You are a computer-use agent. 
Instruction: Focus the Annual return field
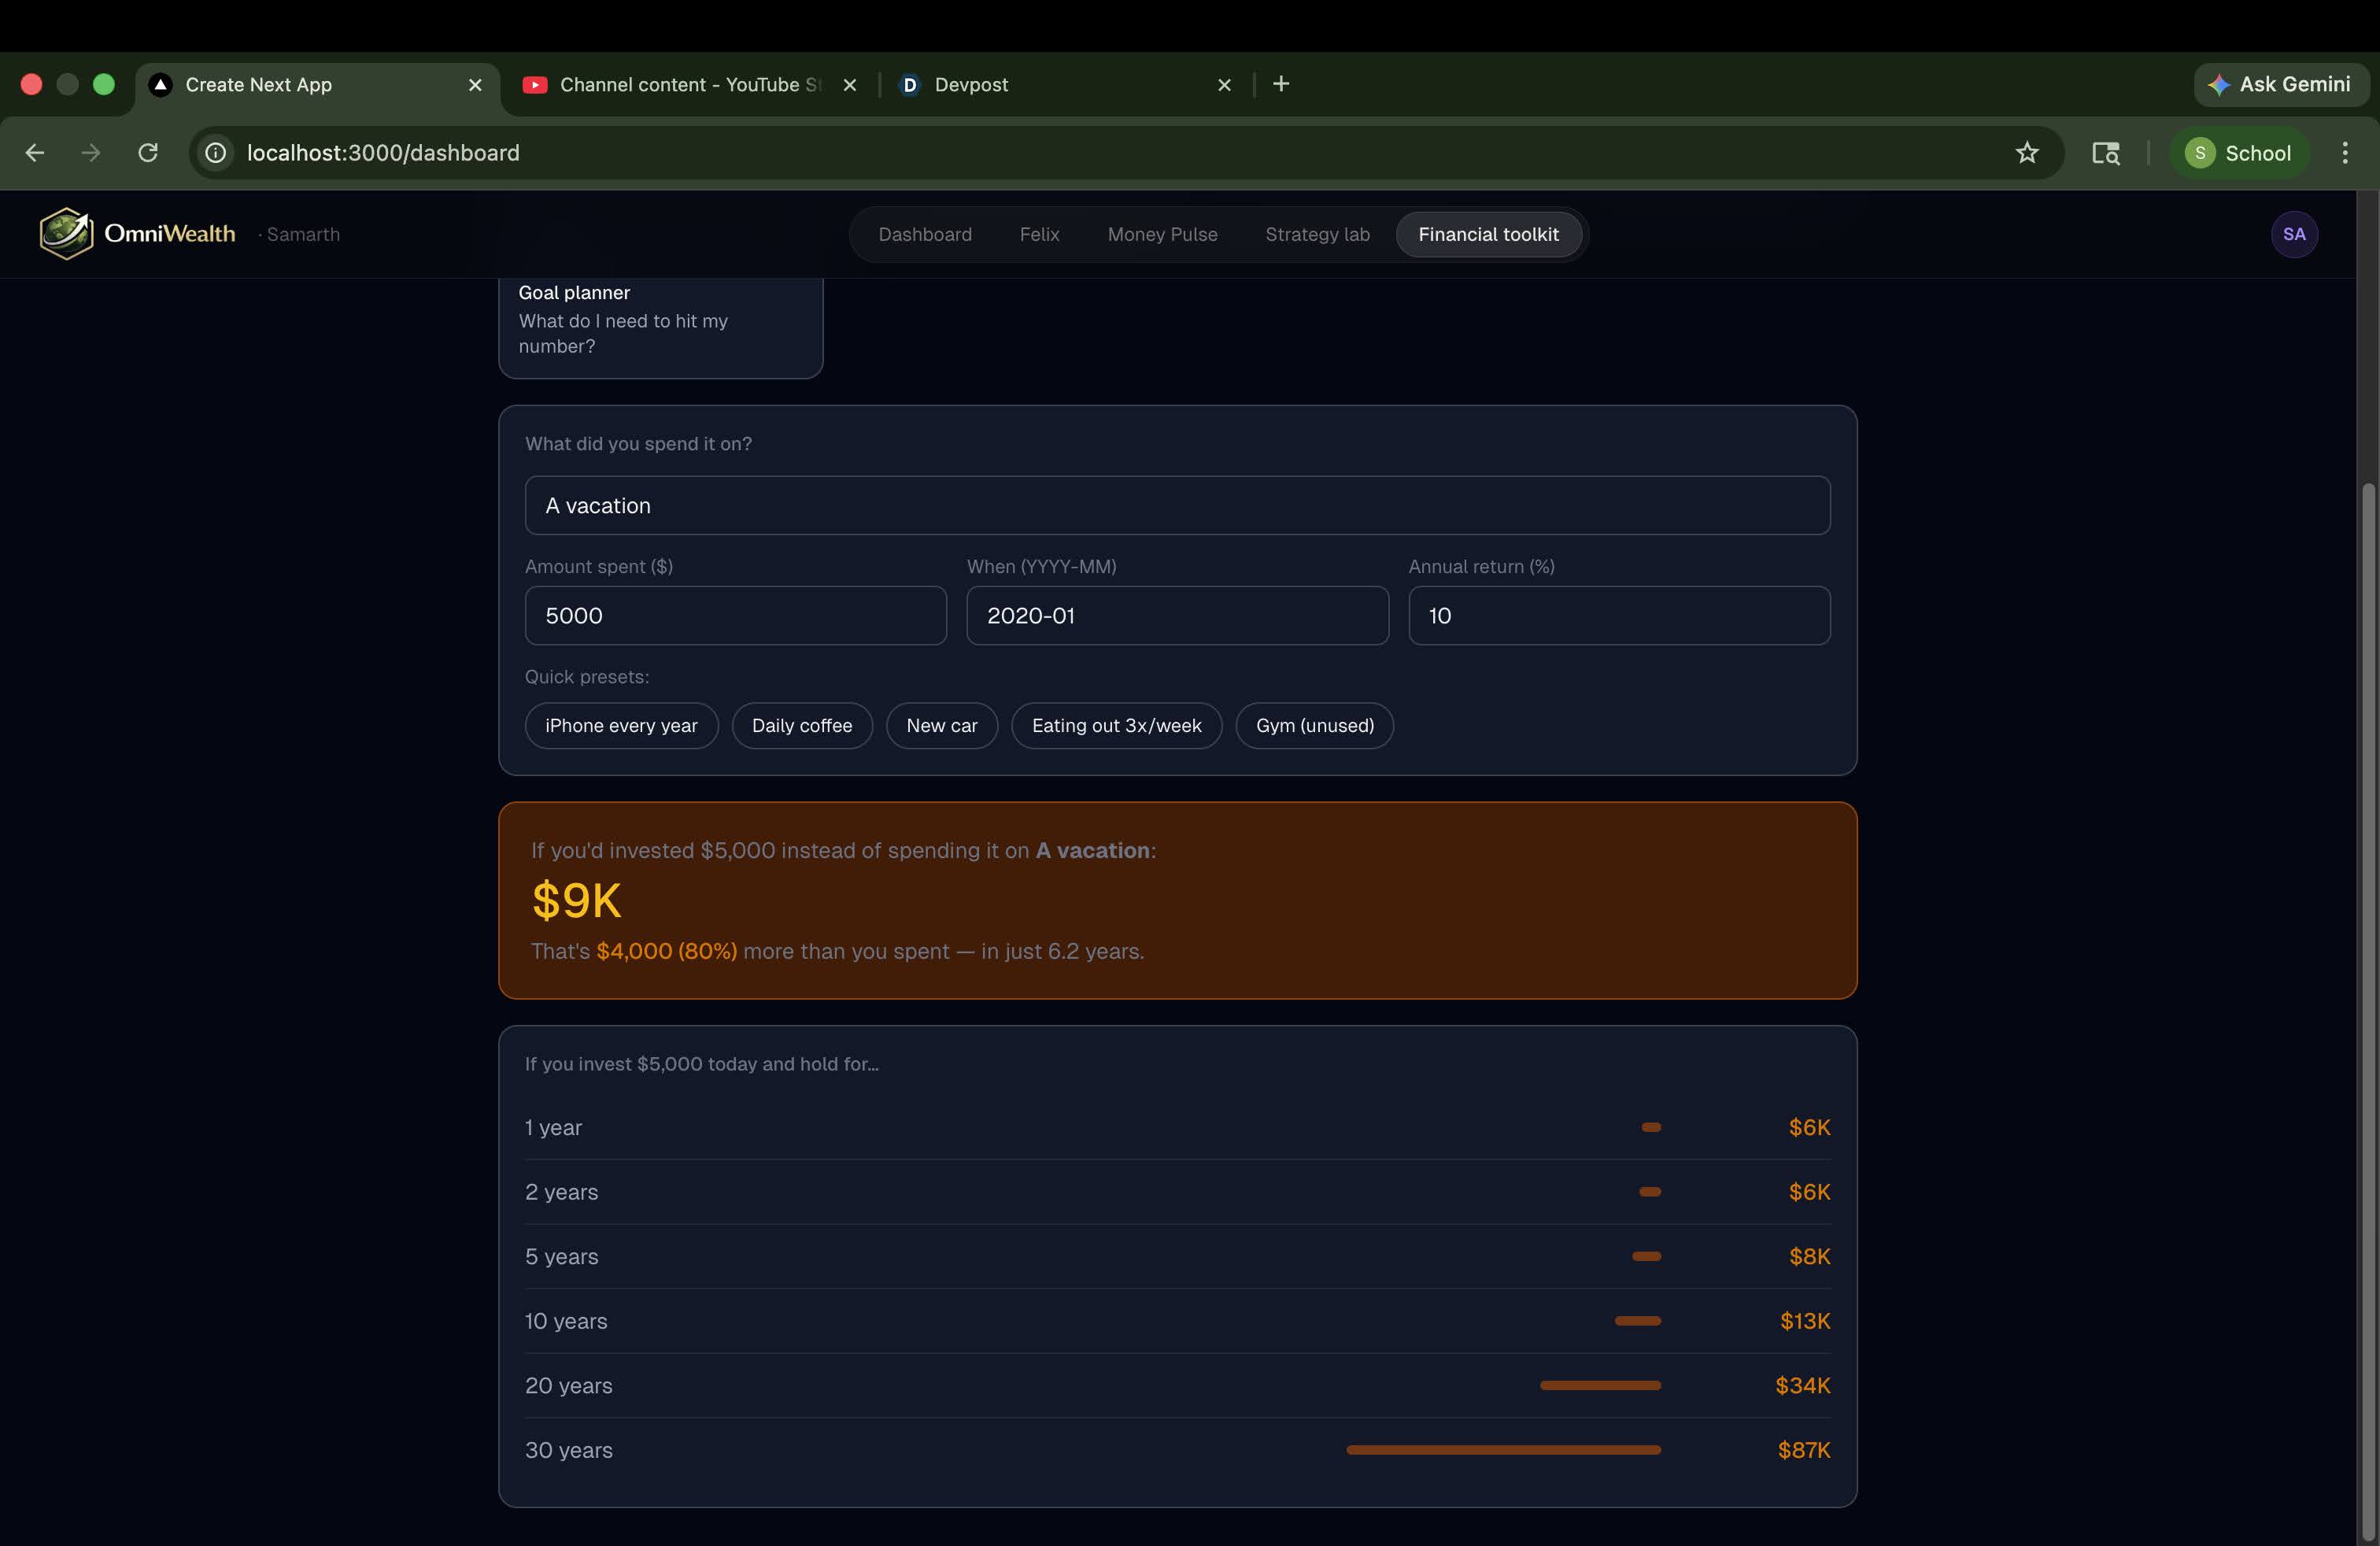tap(1618, 616)
